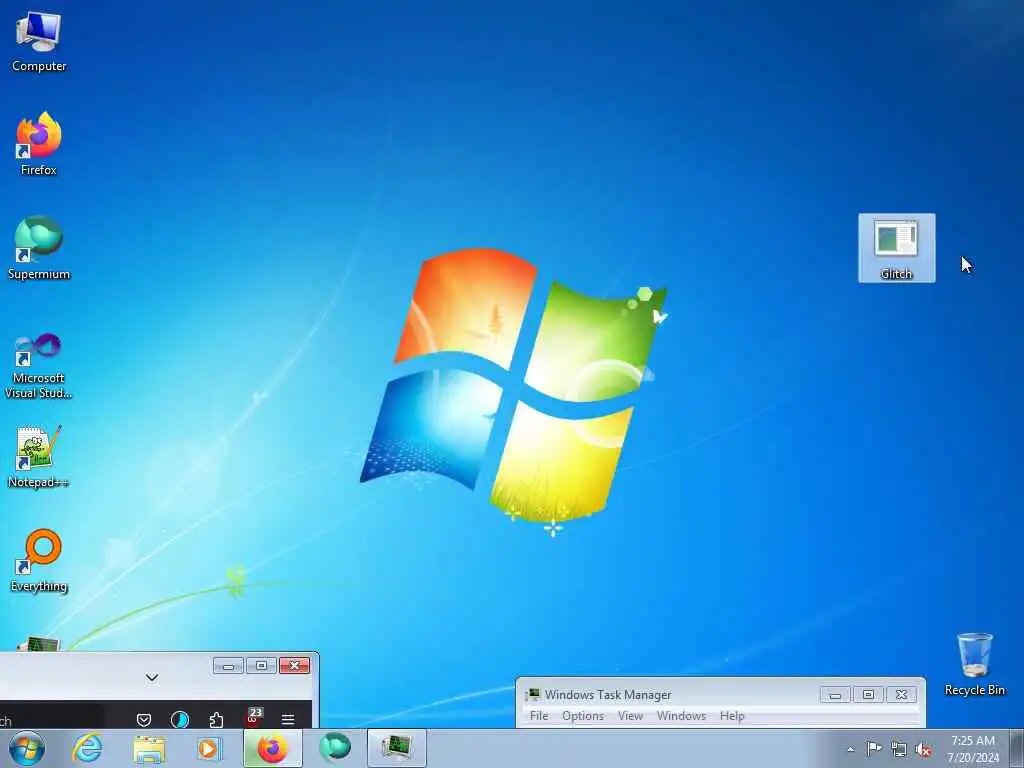Open the File menu in Task Manager
The height and width of the screenshot is (768, 1024).
[539, 716]
